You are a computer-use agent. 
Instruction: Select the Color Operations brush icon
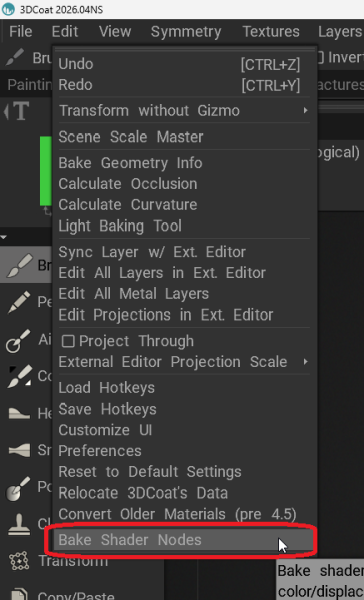[19, 376]
